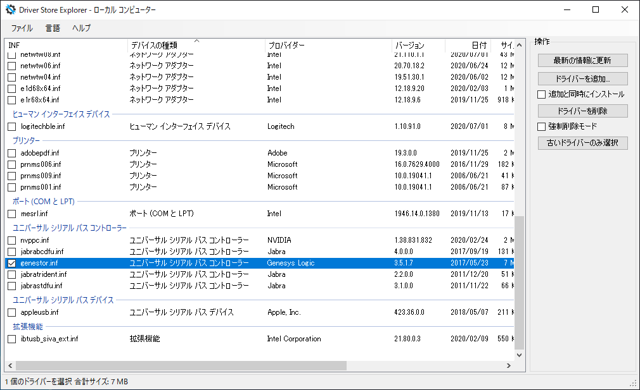Screen dimensions: 640x390
Task: Click the horizontal scrollbar thumb
Action: pos(181,366)
